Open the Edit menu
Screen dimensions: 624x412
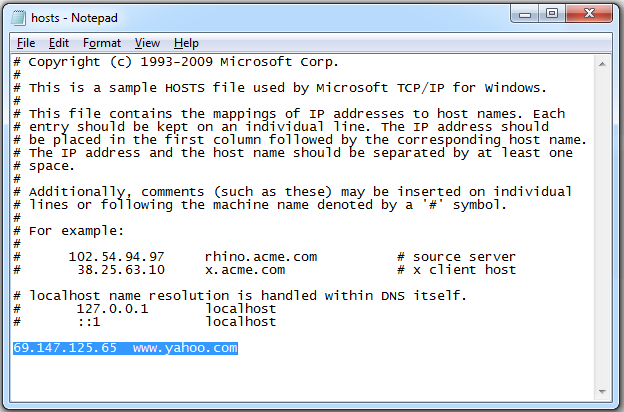[59, 43]
